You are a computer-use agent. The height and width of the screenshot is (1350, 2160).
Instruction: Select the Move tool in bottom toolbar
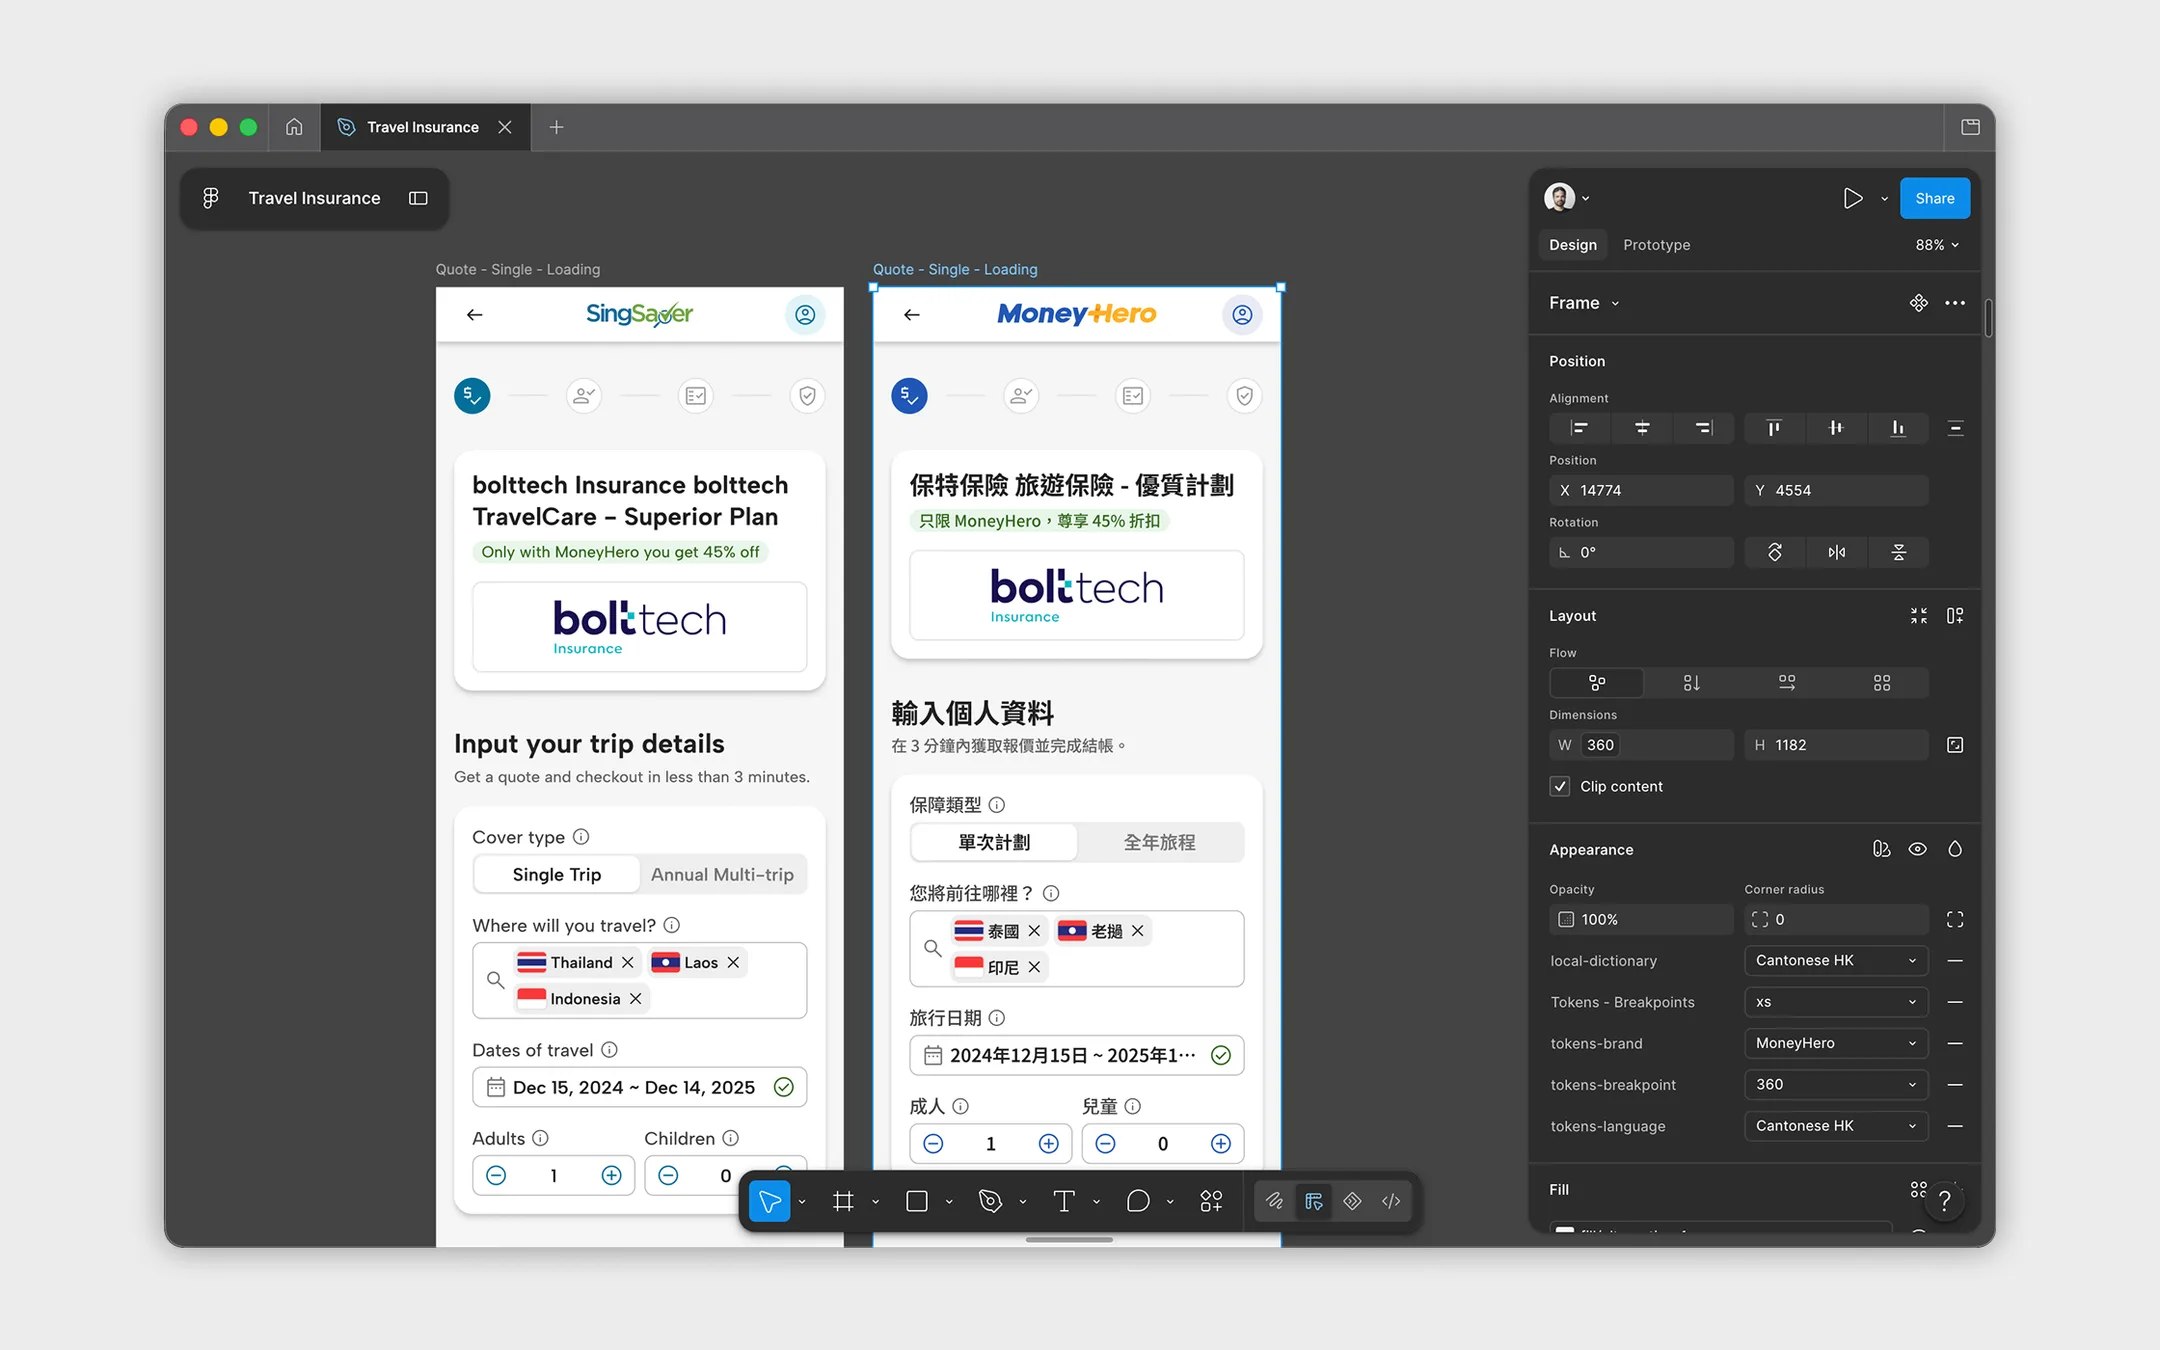point(769,1201)
